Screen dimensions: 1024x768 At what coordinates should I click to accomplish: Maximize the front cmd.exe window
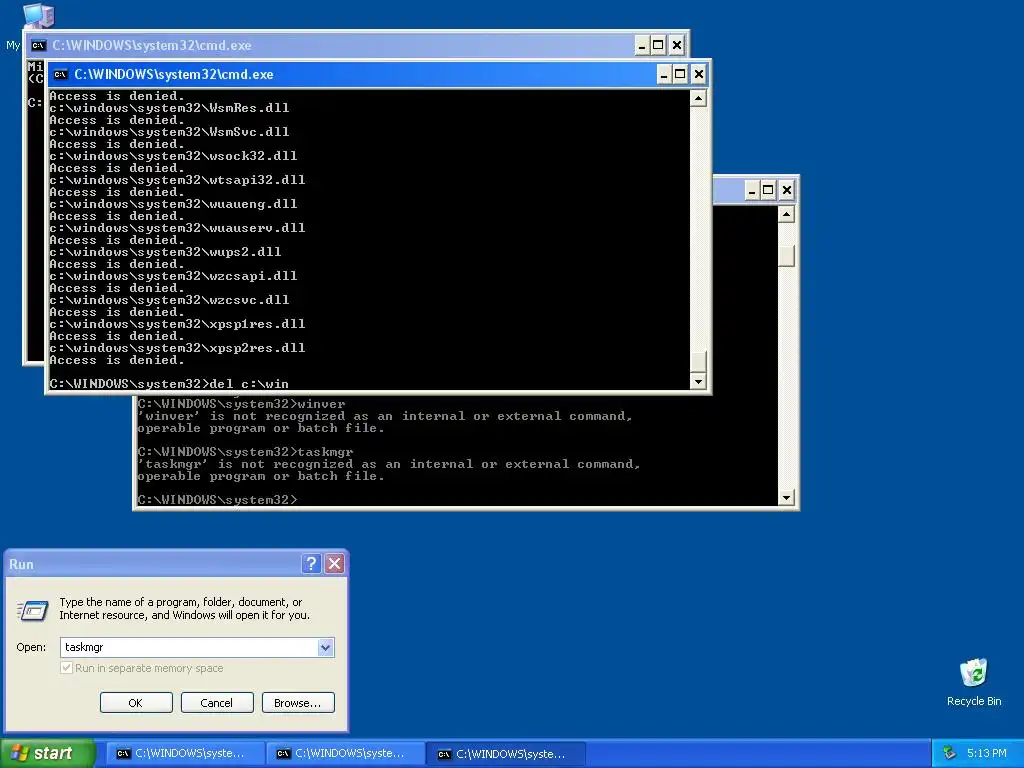tap(680, 74)
